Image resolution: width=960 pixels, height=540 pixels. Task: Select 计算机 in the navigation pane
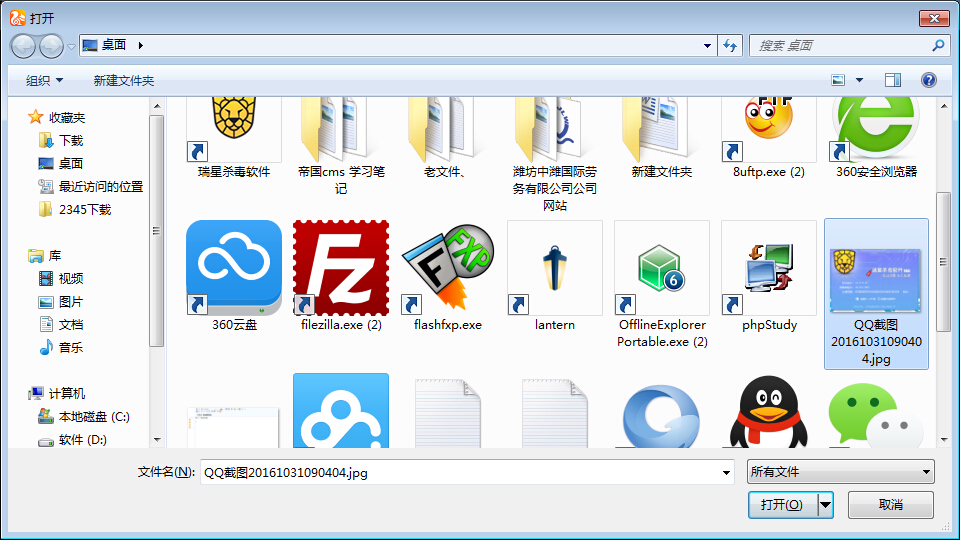[67, 393]
